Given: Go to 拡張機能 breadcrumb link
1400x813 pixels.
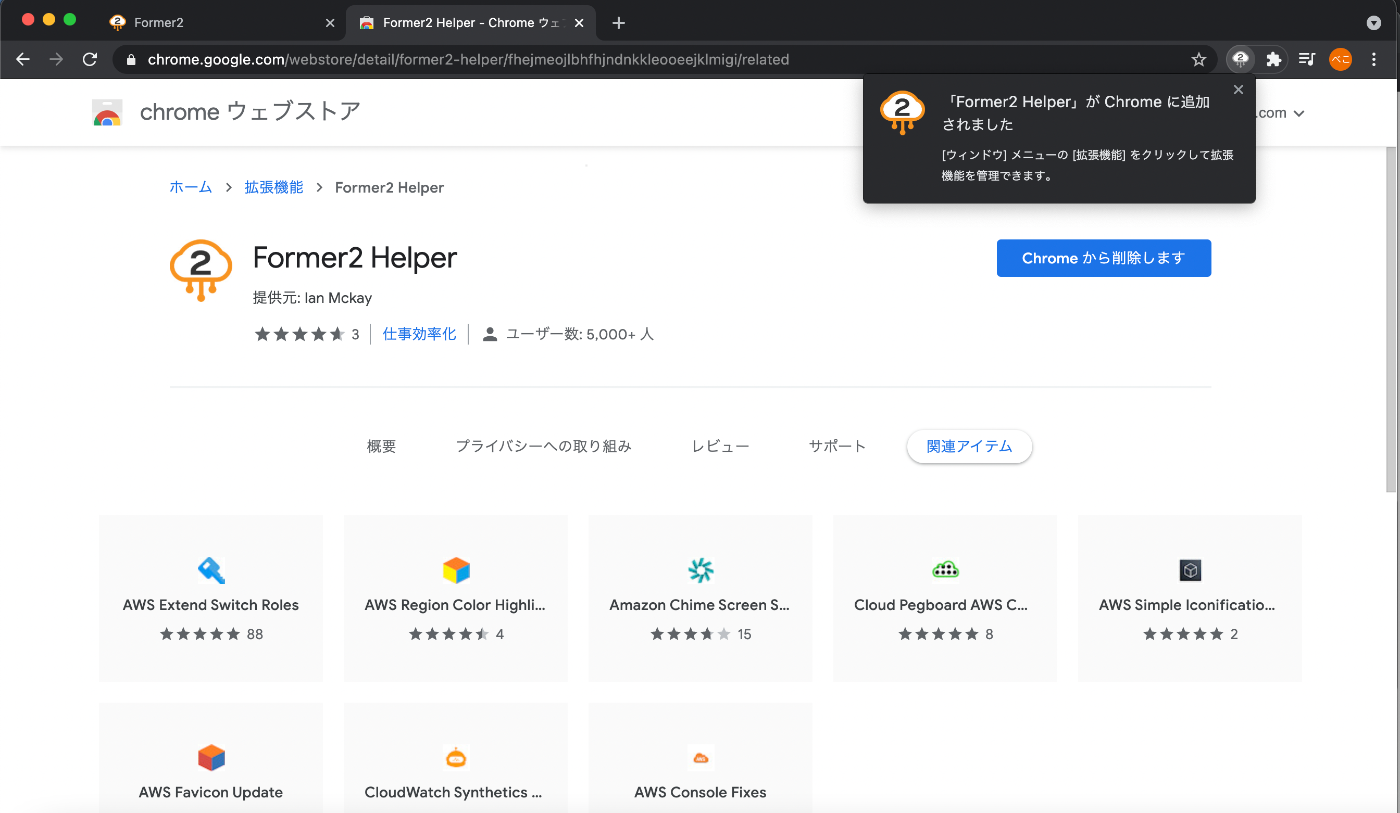Looking at the screenshot, I should (x=274, y=187).
